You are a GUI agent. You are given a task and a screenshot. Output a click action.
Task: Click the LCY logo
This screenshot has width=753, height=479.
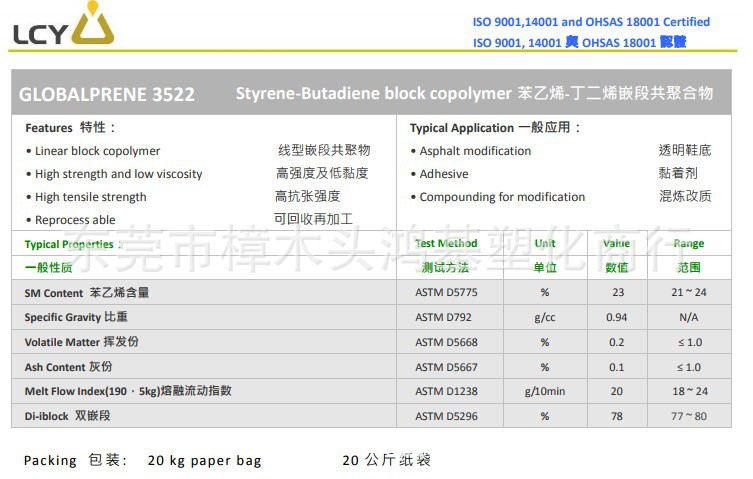point(63,24)
